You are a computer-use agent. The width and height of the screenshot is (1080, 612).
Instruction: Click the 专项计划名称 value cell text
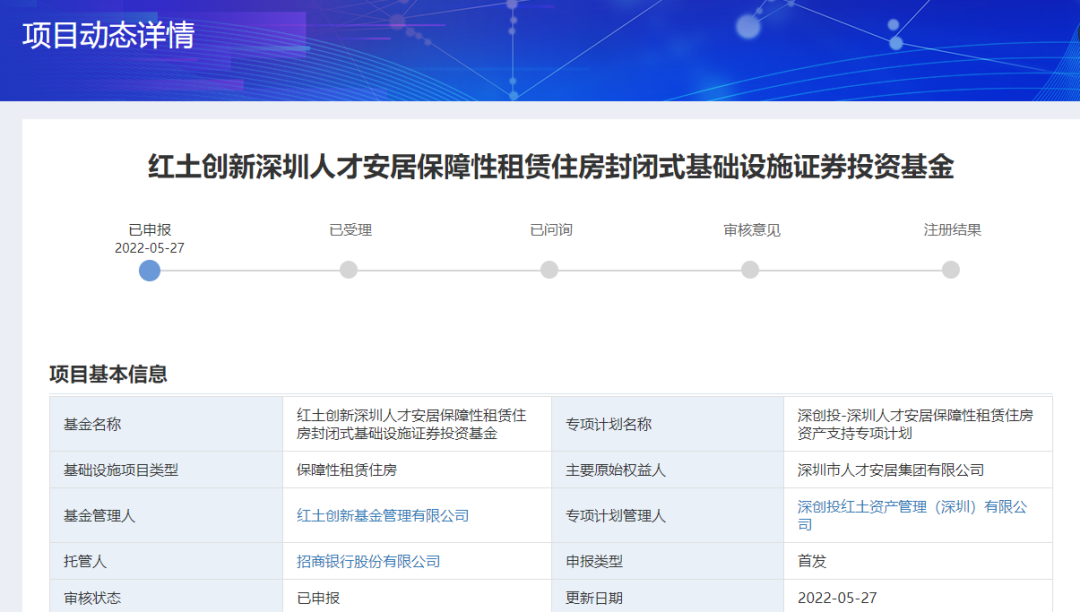915,424
